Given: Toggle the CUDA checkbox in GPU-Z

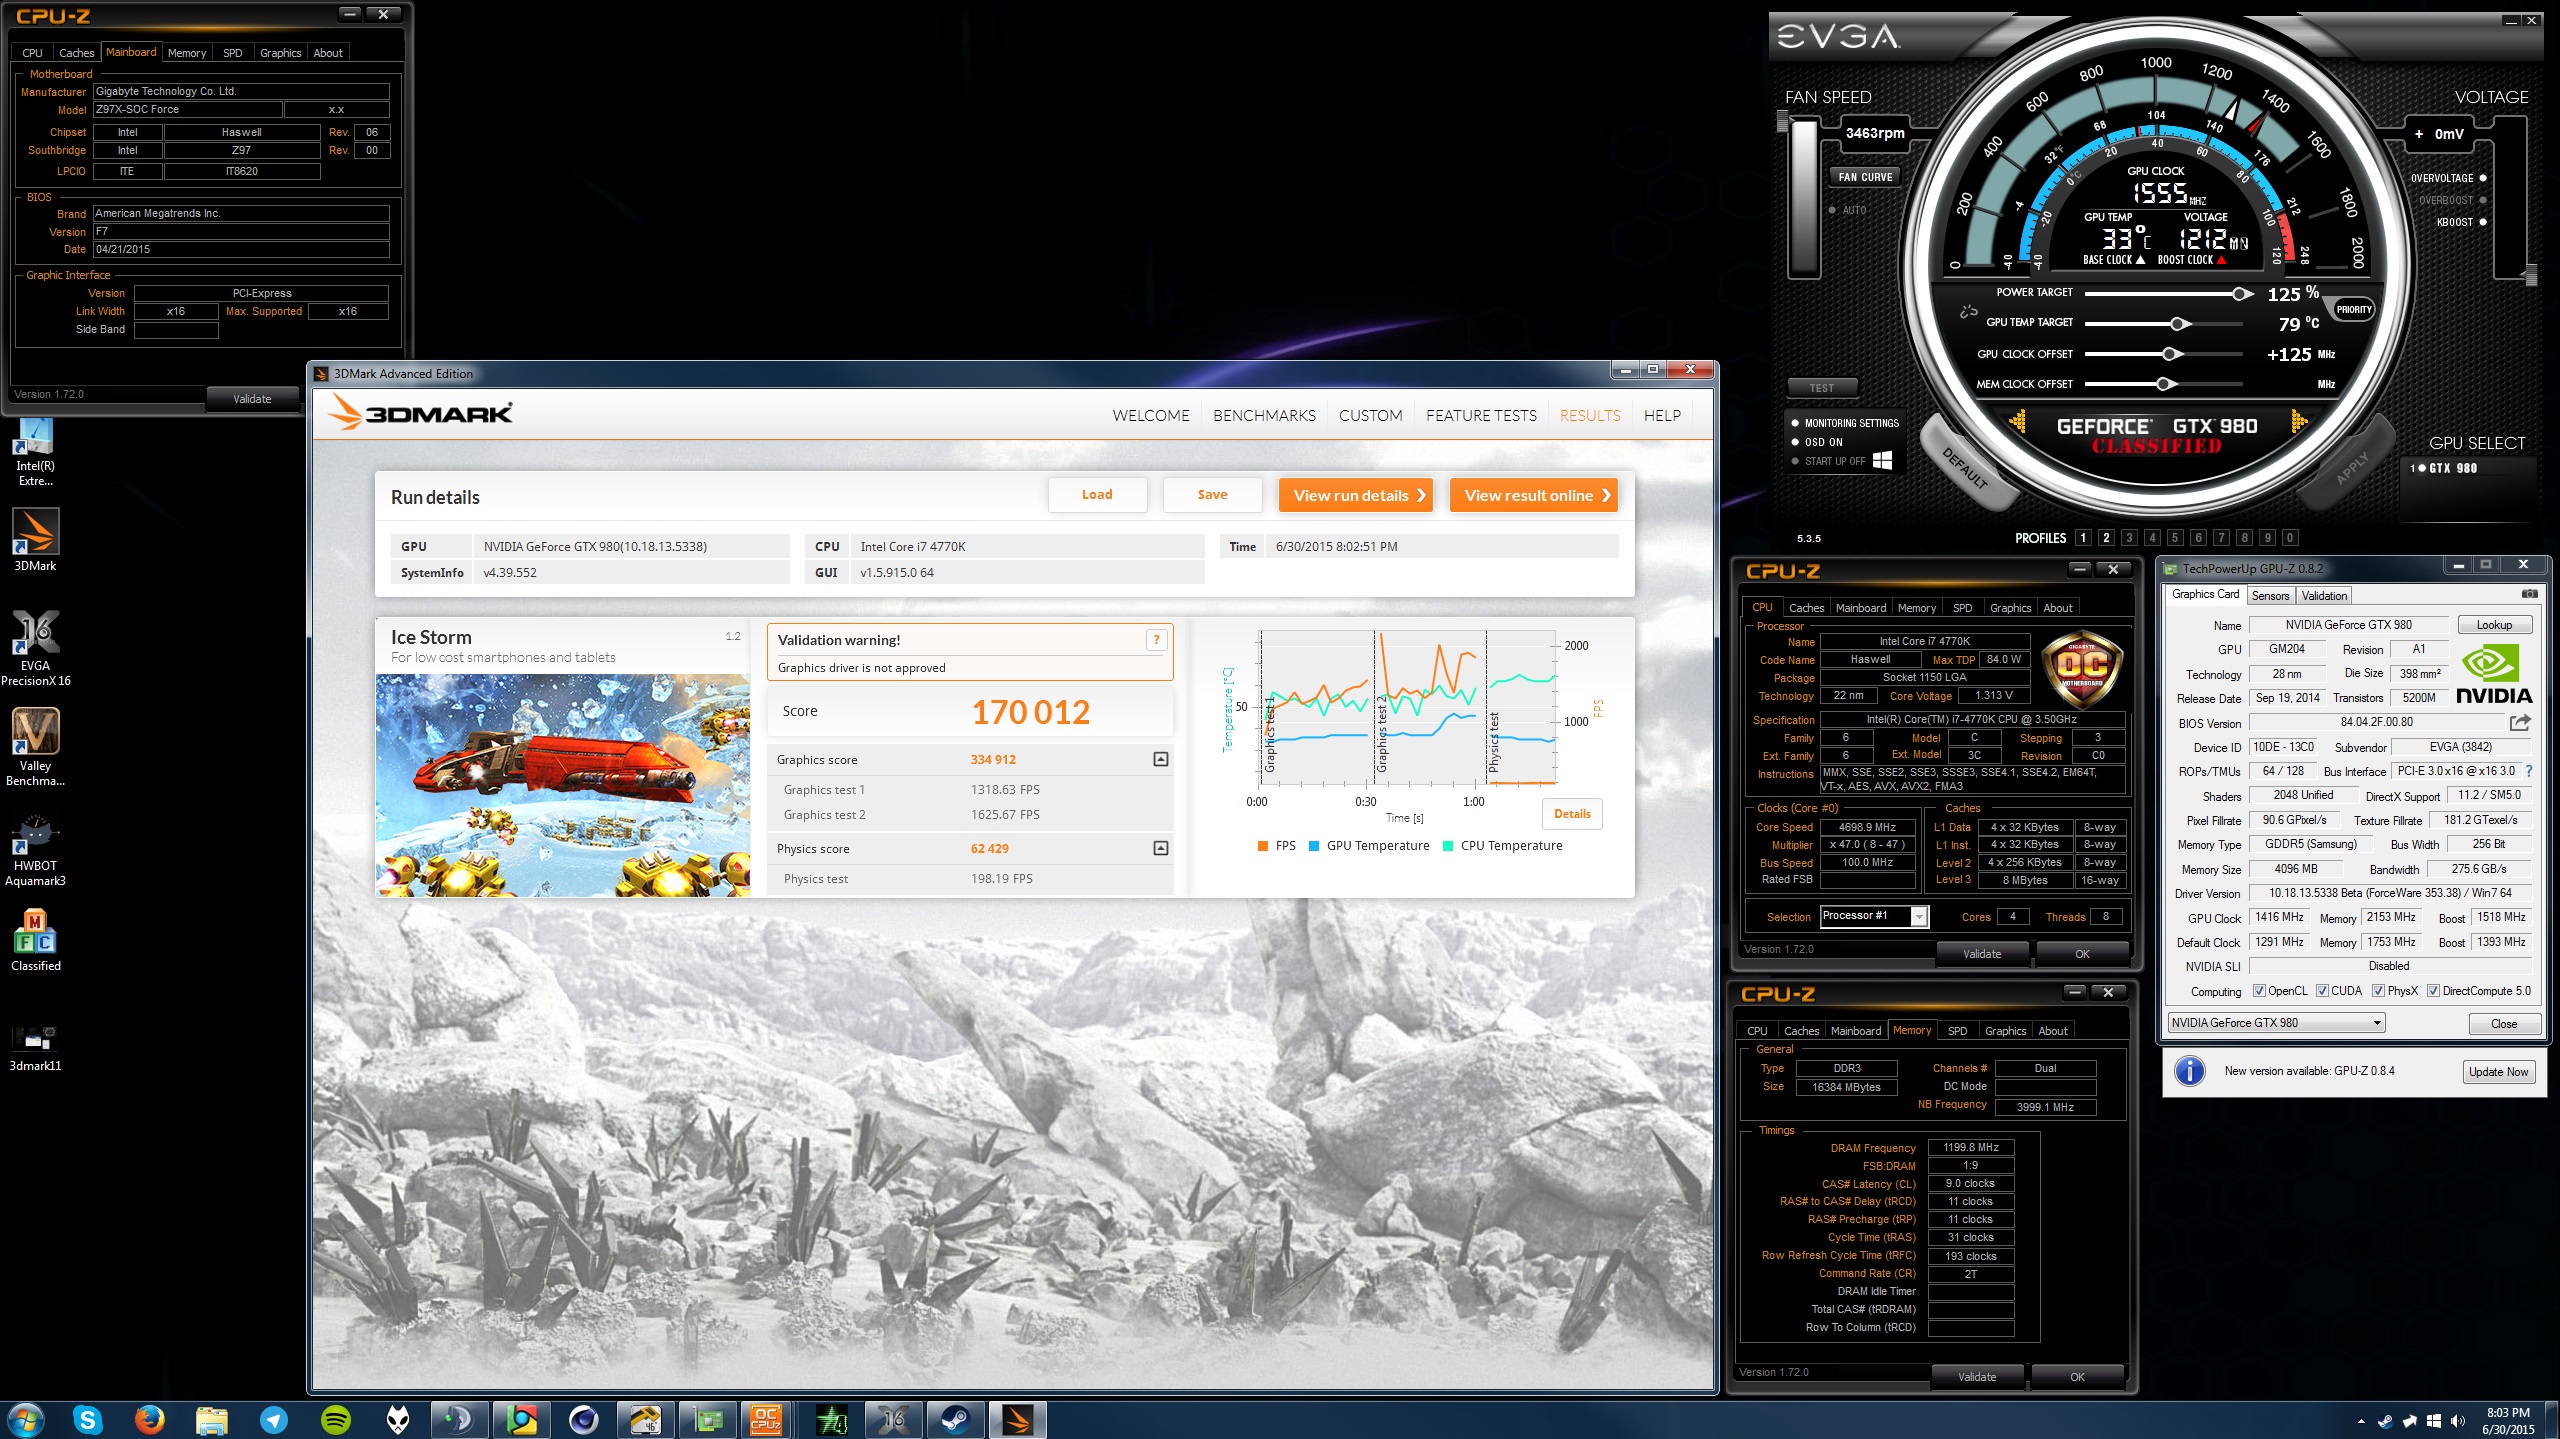Looking at the screenshot, I should [x=2322, y=991].
